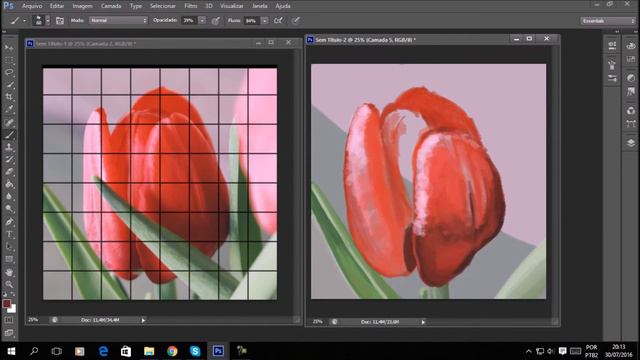The height and width of the screenshot is (360, 640).
Task: Expand status info arrow in Sem Título-2 window
Action: click(423, 322)
